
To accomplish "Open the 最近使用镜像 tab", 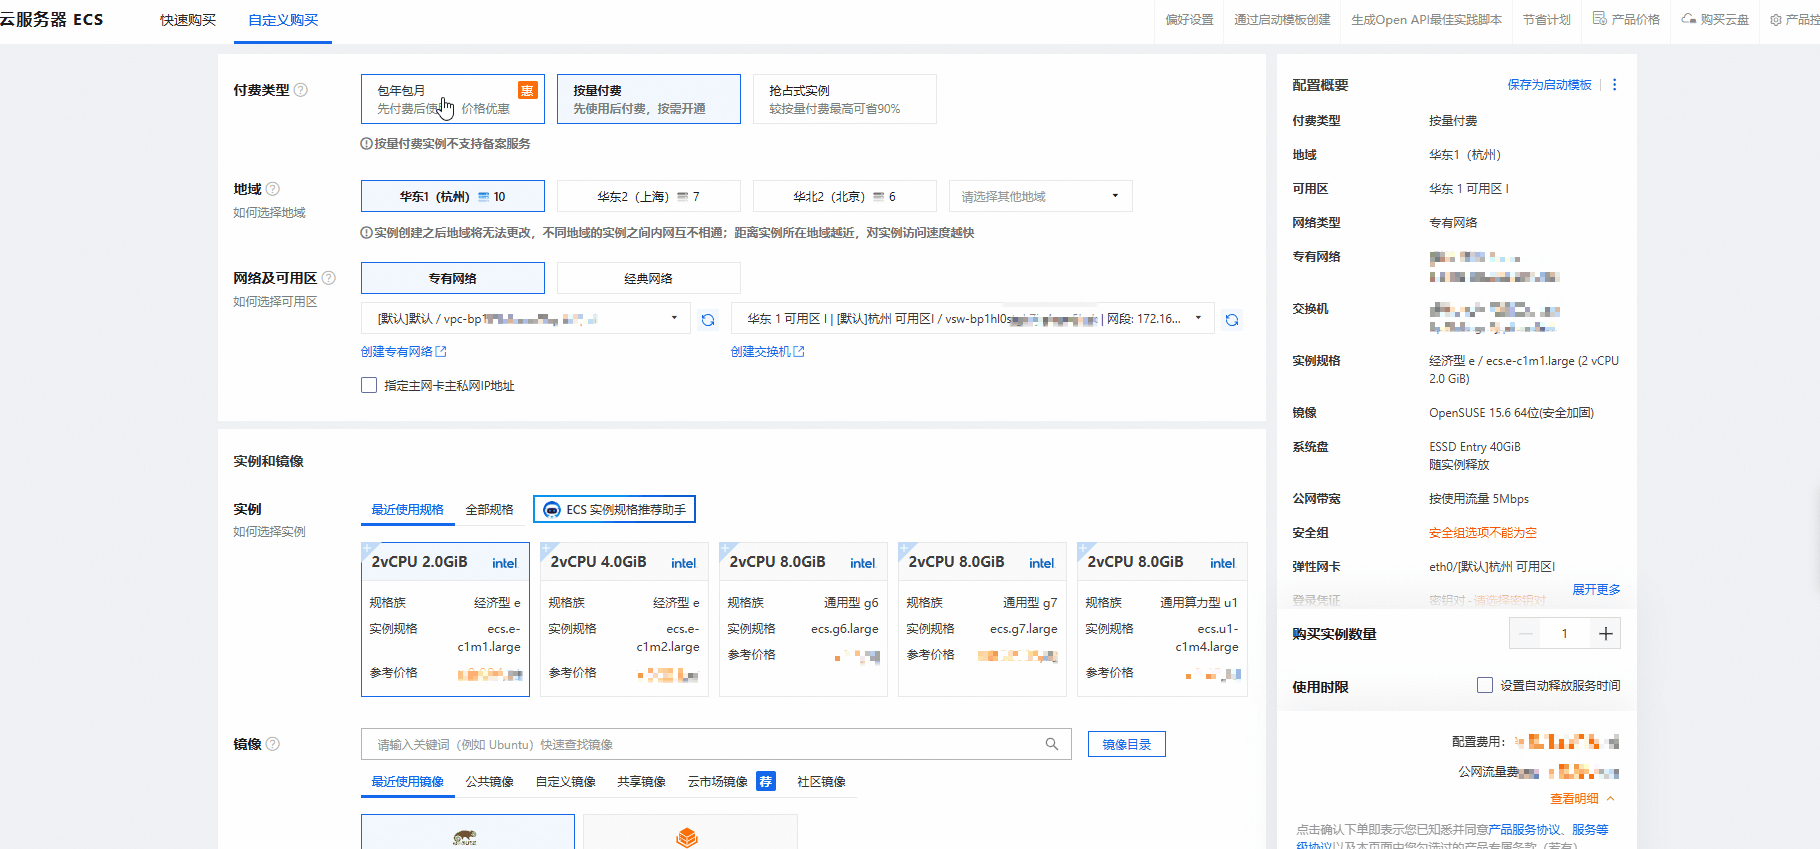I will click(x=407, y=782).
